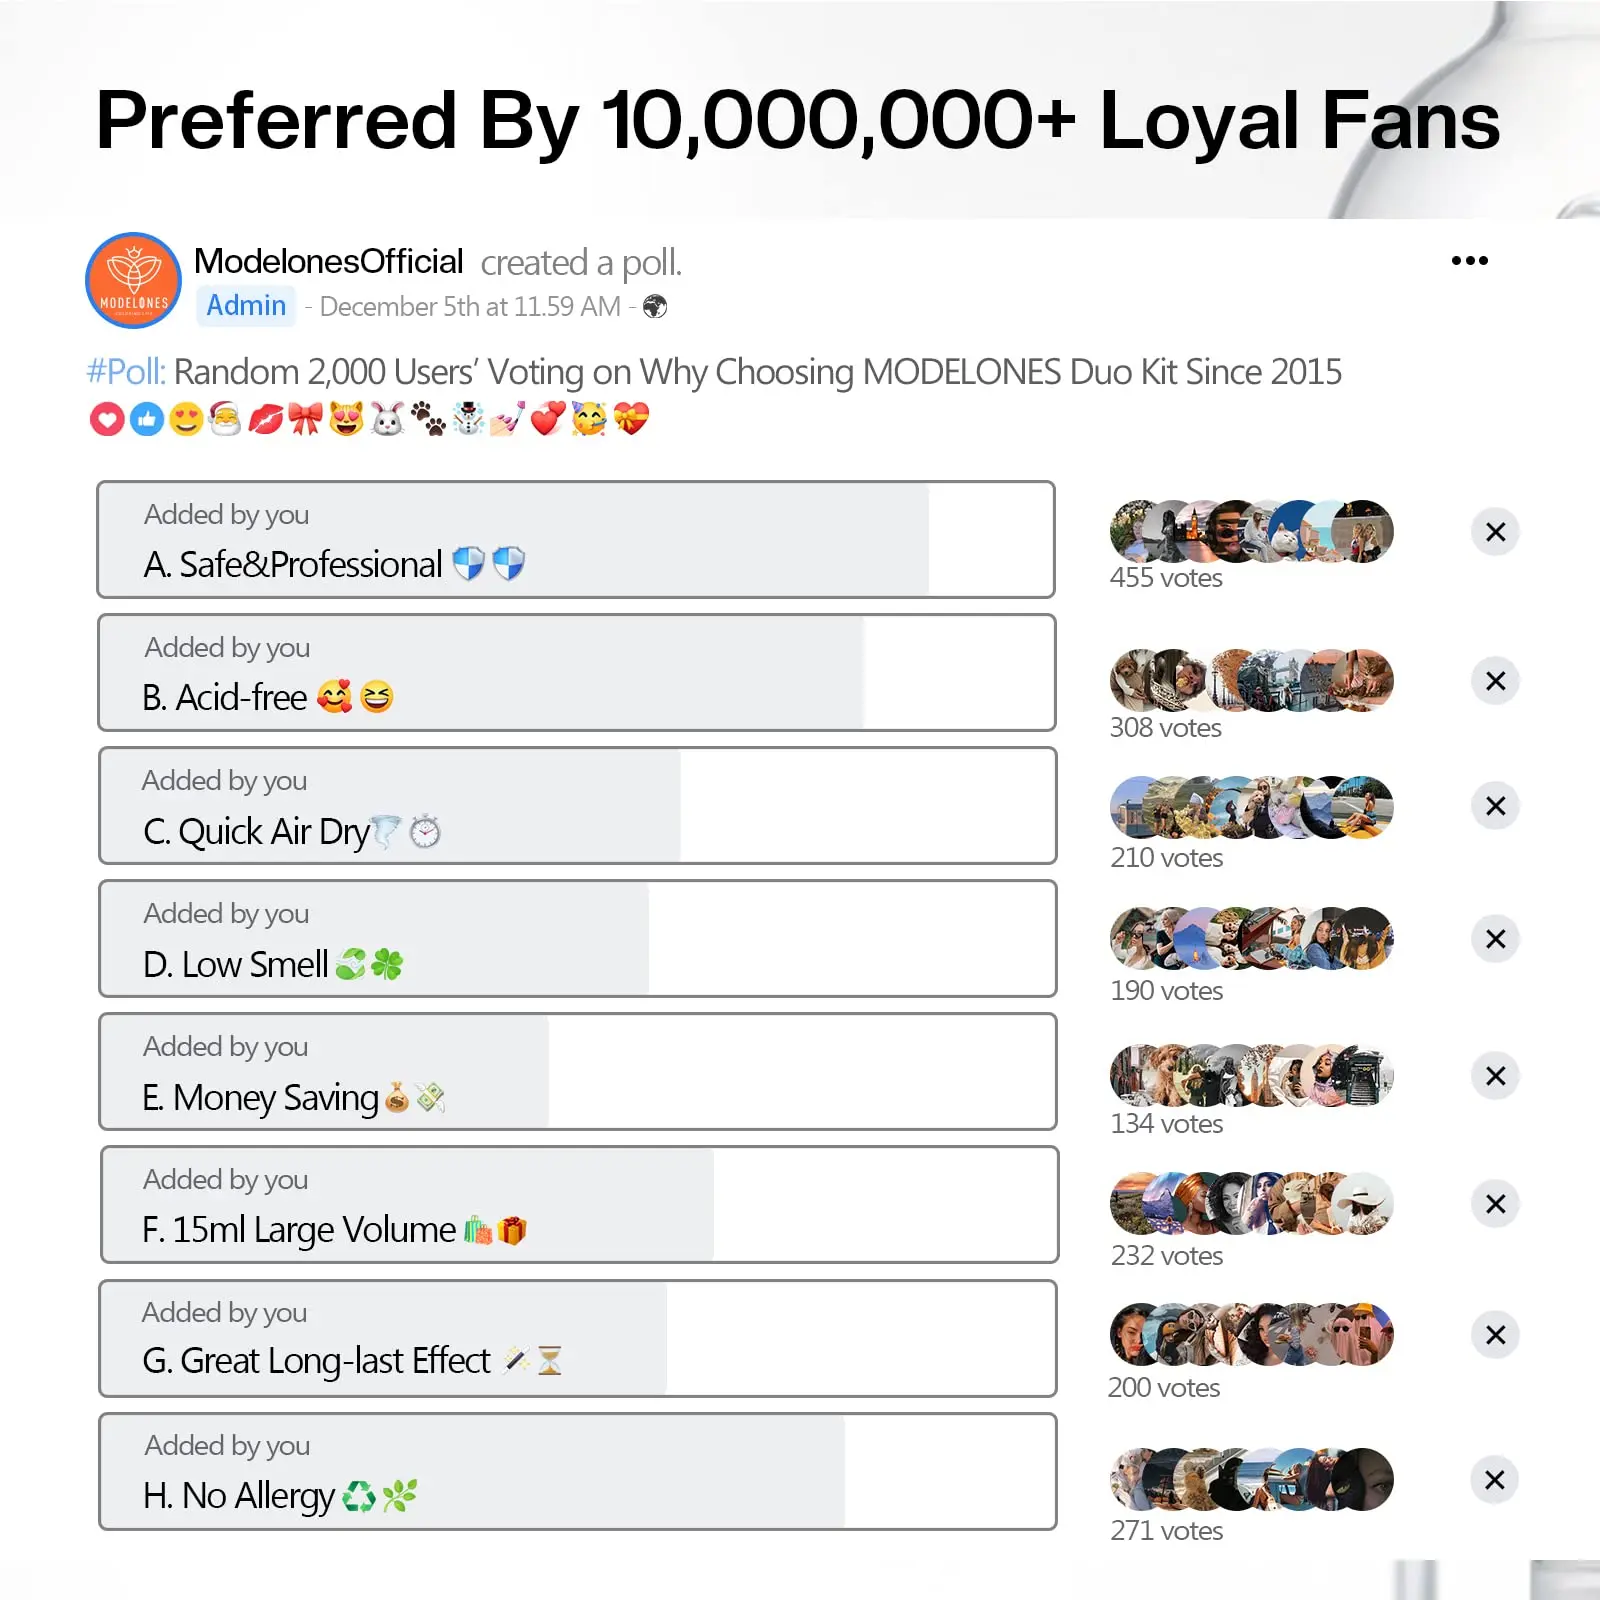
Task: Click the #Poll hashtag link
Action: coord(126,372)
